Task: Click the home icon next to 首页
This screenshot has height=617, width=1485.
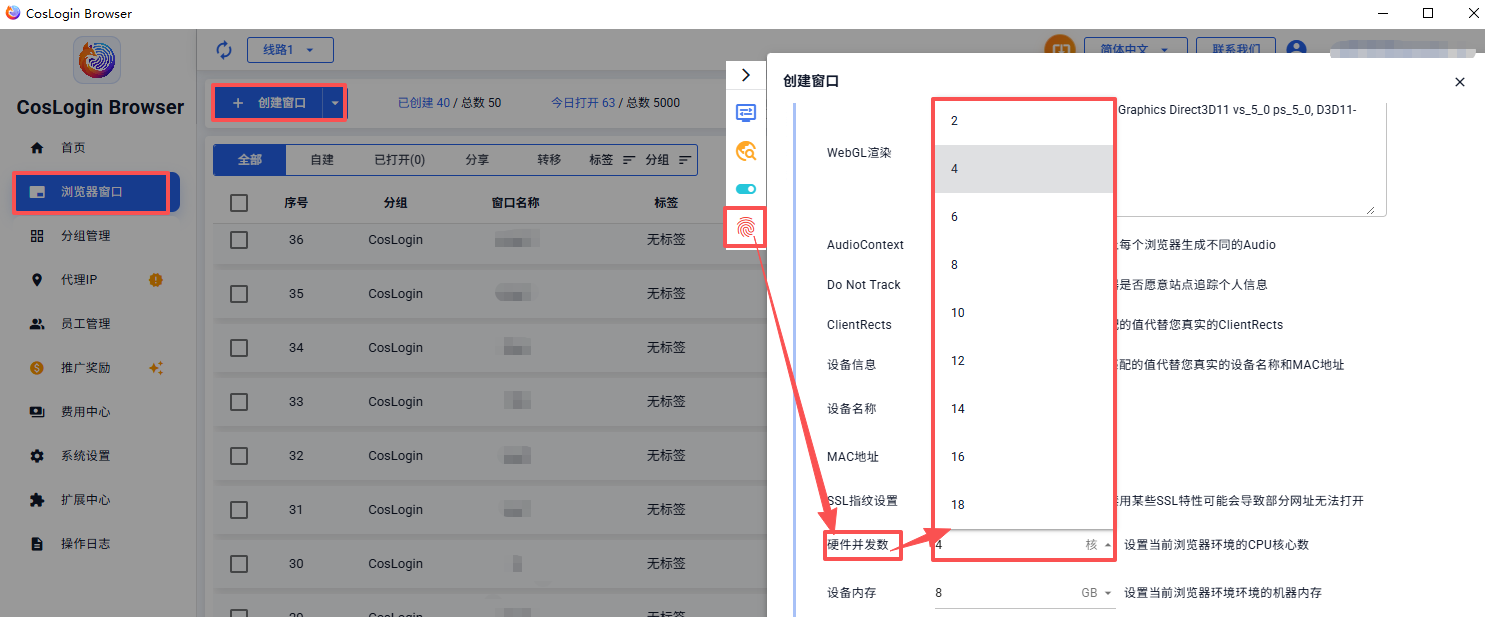Action: [37, 148]
